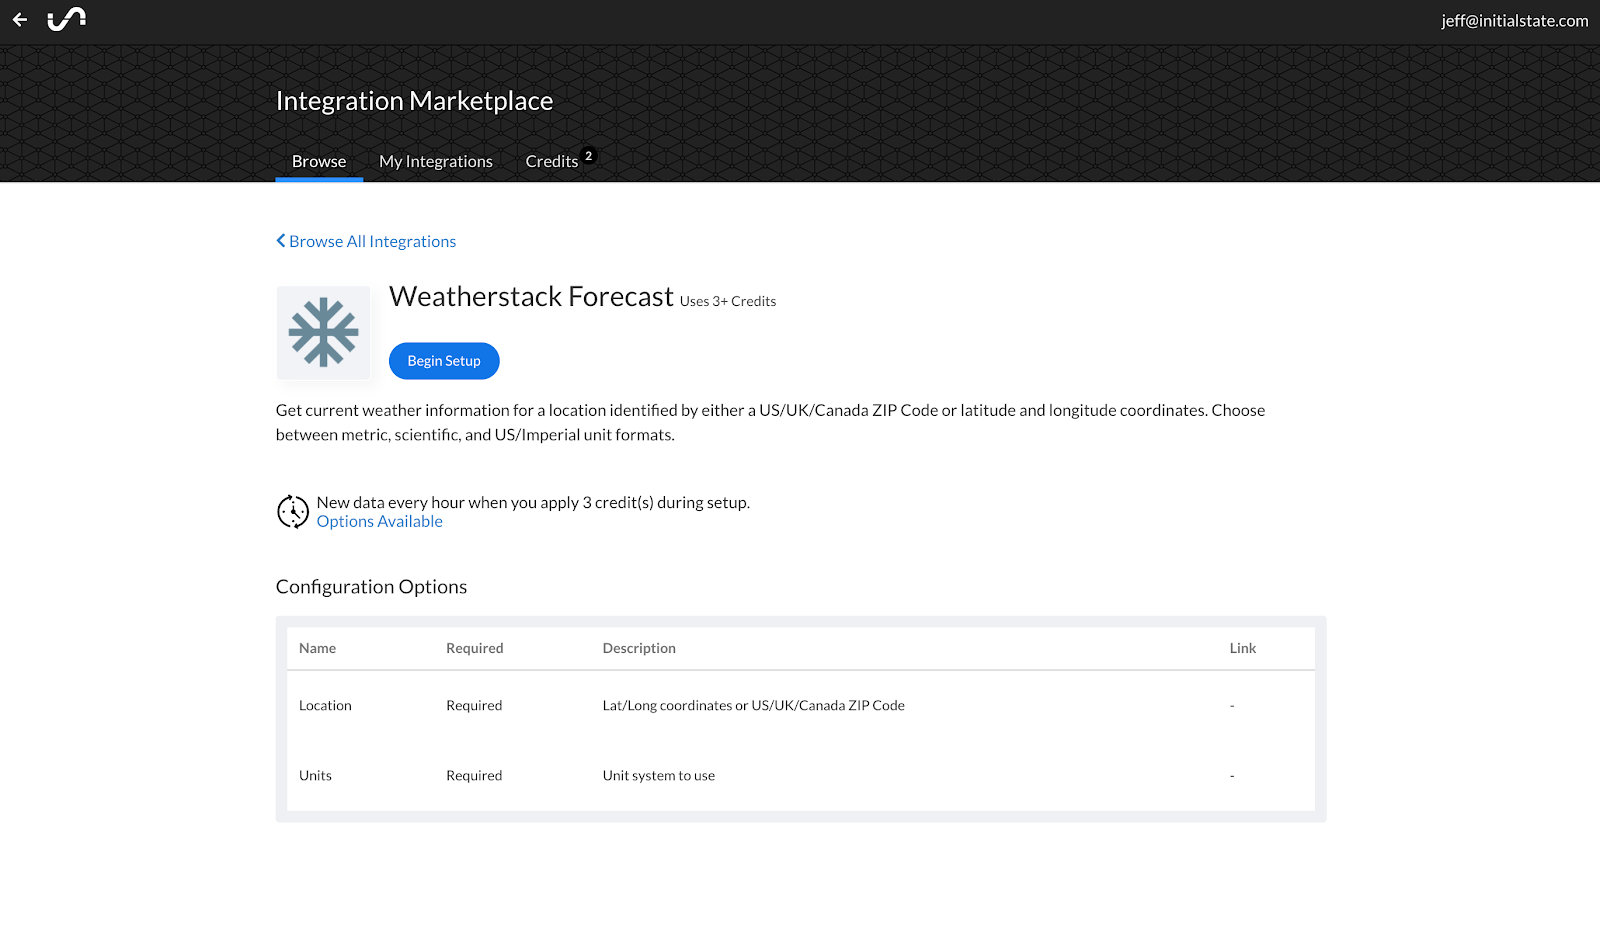Click the Link column header
The height and width of the screenshot is (937, 1600).
1243,648
